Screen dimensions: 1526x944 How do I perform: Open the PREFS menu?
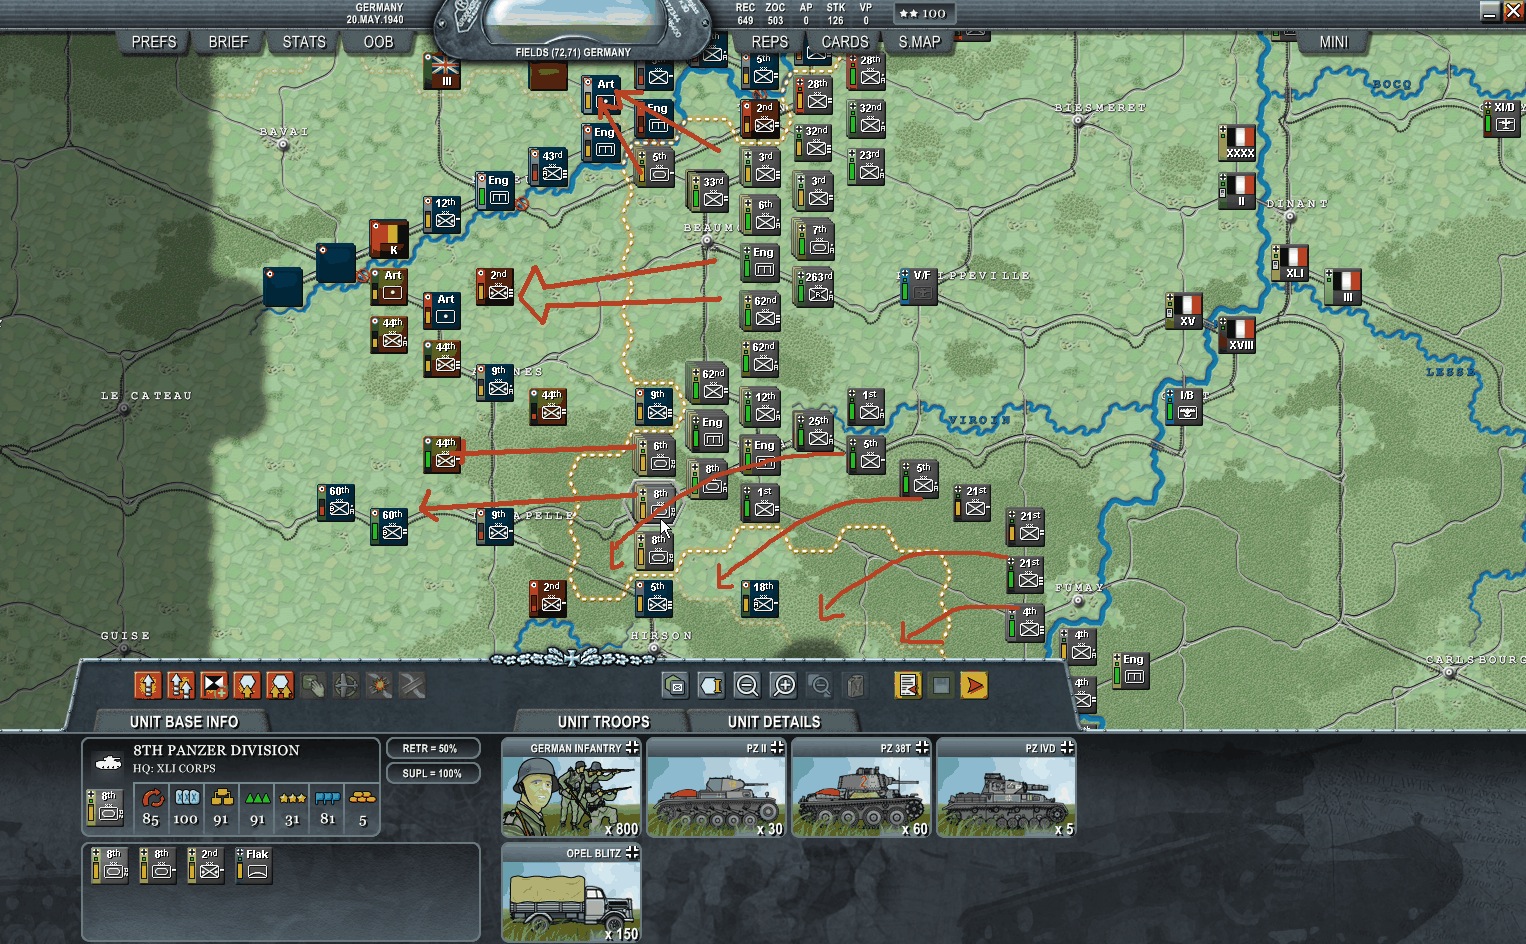(x=153, y=42)
